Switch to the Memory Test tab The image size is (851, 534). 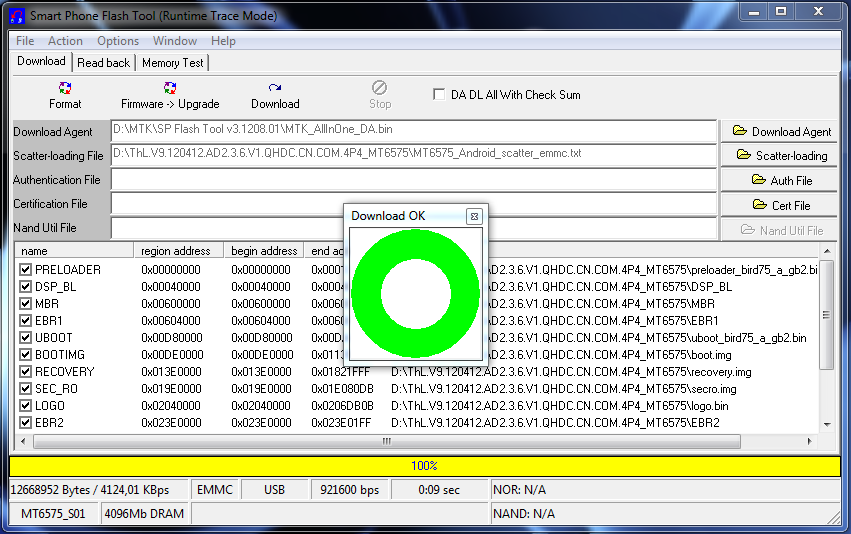point(172,63)
